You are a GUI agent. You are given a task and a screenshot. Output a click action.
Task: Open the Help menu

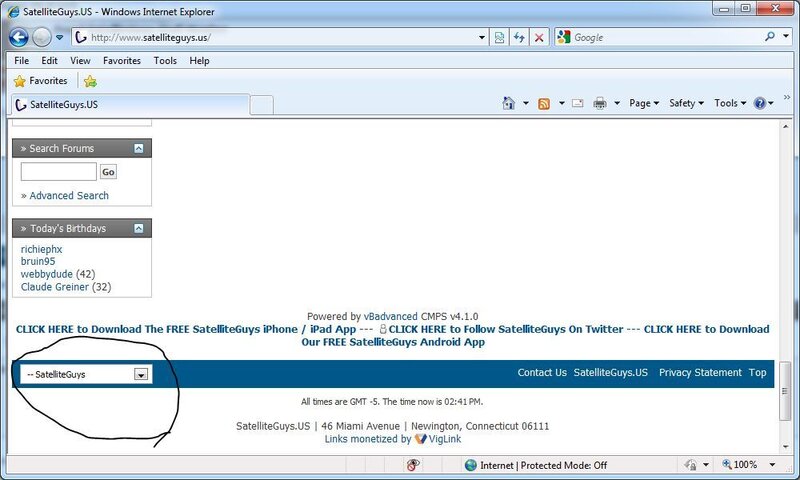(199, 61)
